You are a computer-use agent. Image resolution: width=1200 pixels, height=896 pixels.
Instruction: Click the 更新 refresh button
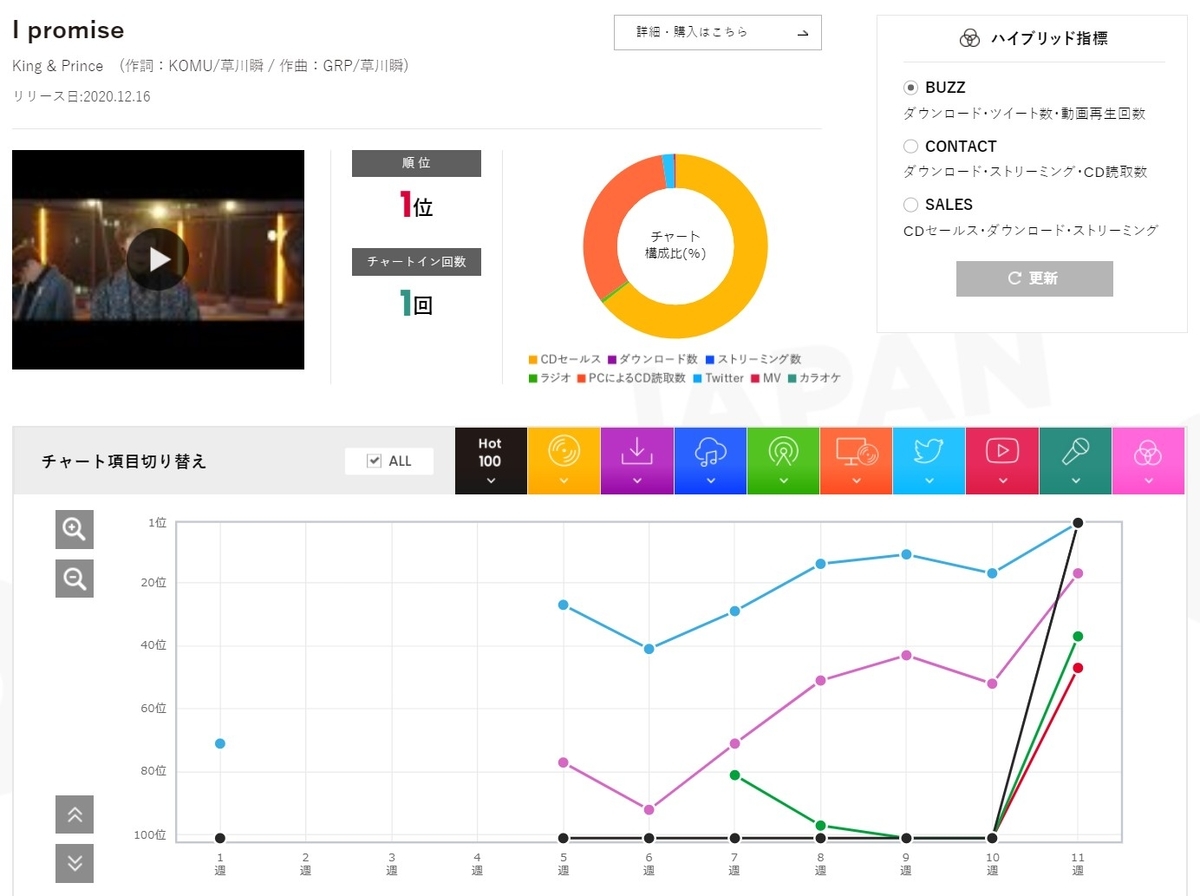point(1034,278)
